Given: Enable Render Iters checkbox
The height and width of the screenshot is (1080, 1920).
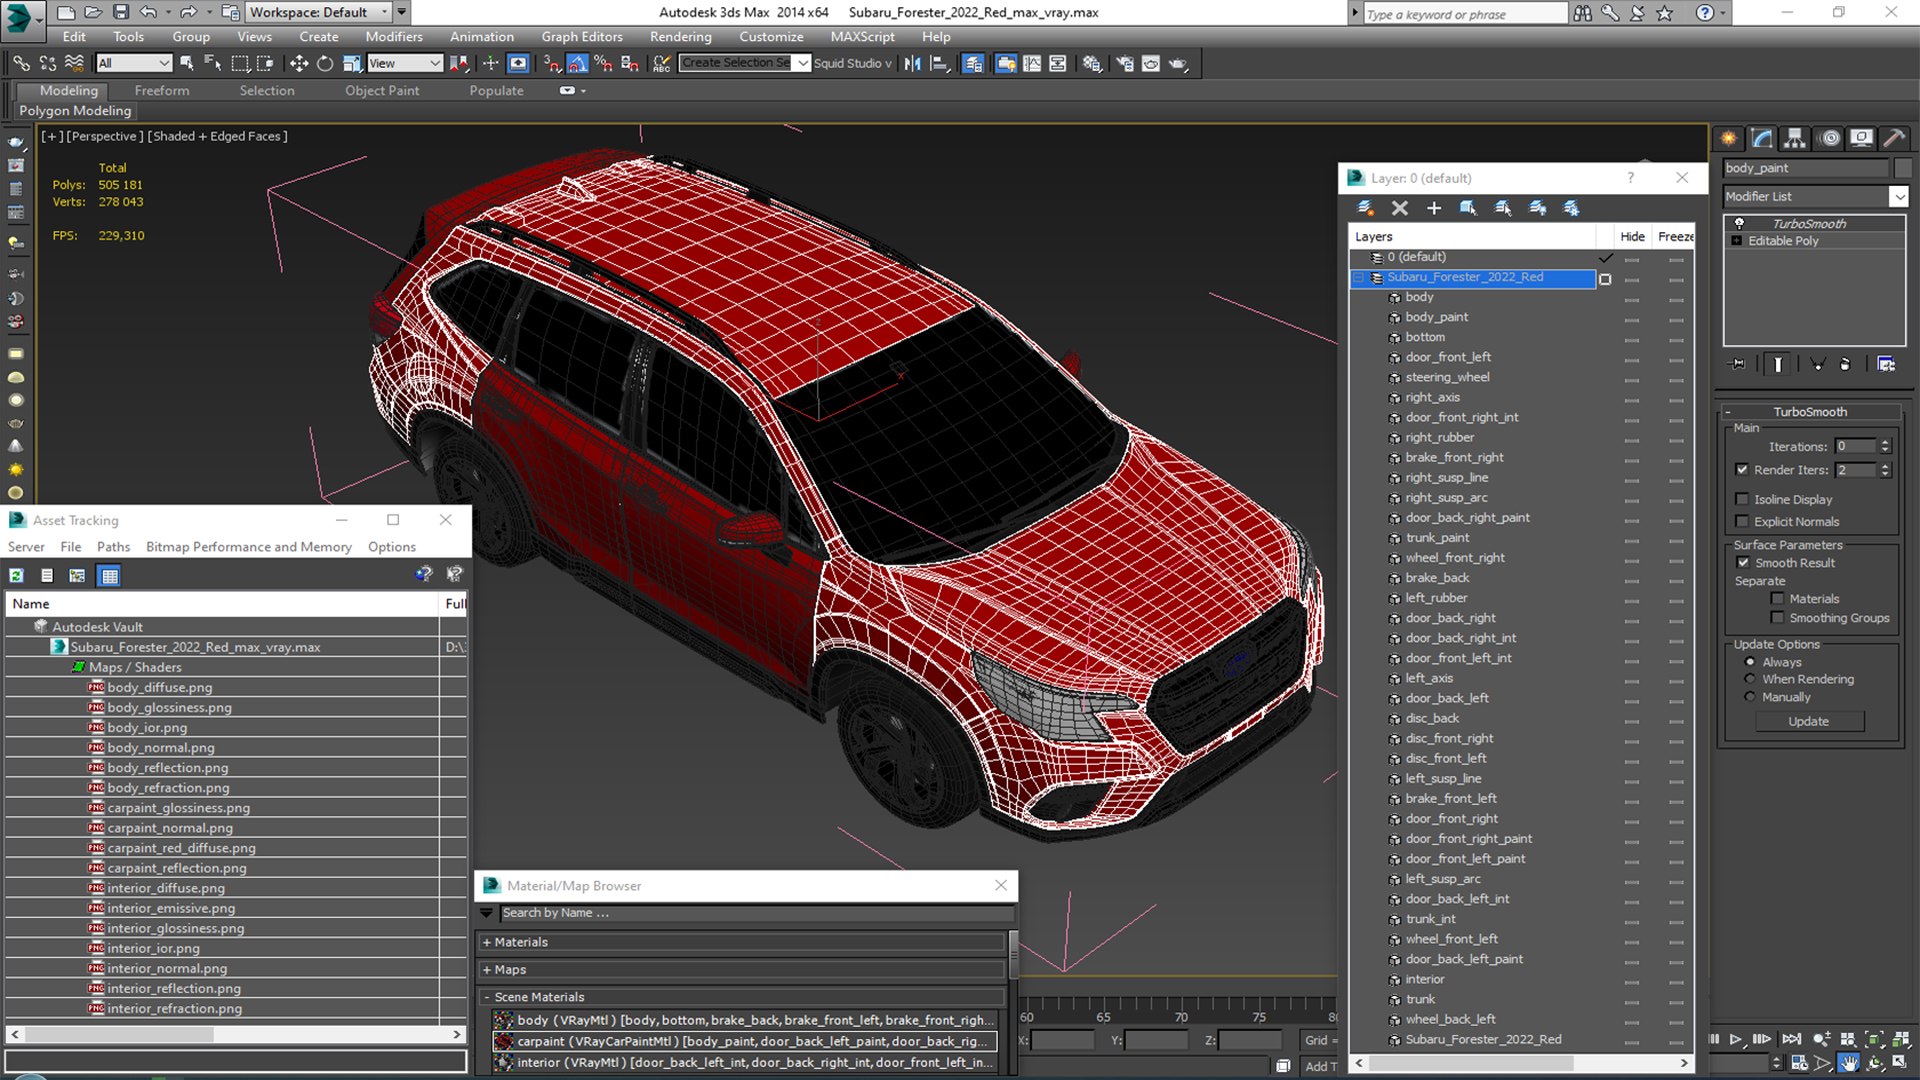Looking at the screenshot, I should pyautogui.click(x=1742, y=470).
